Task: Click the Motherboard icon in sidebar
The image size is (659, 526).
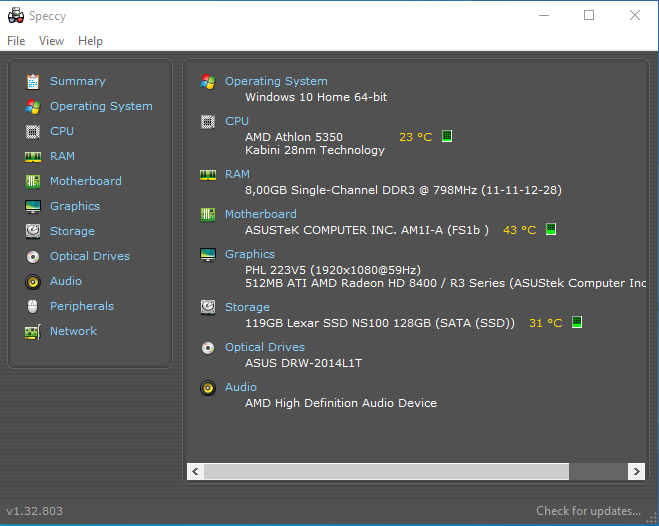Action: click(33, 181)
